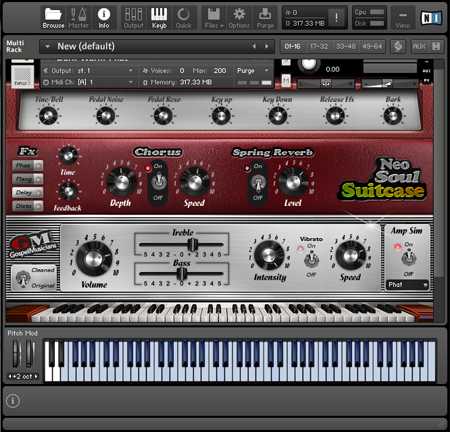The width and height of the screenshot is (450, 432).
Task: Open the Options gear dialog
Action: coord(239,18)
